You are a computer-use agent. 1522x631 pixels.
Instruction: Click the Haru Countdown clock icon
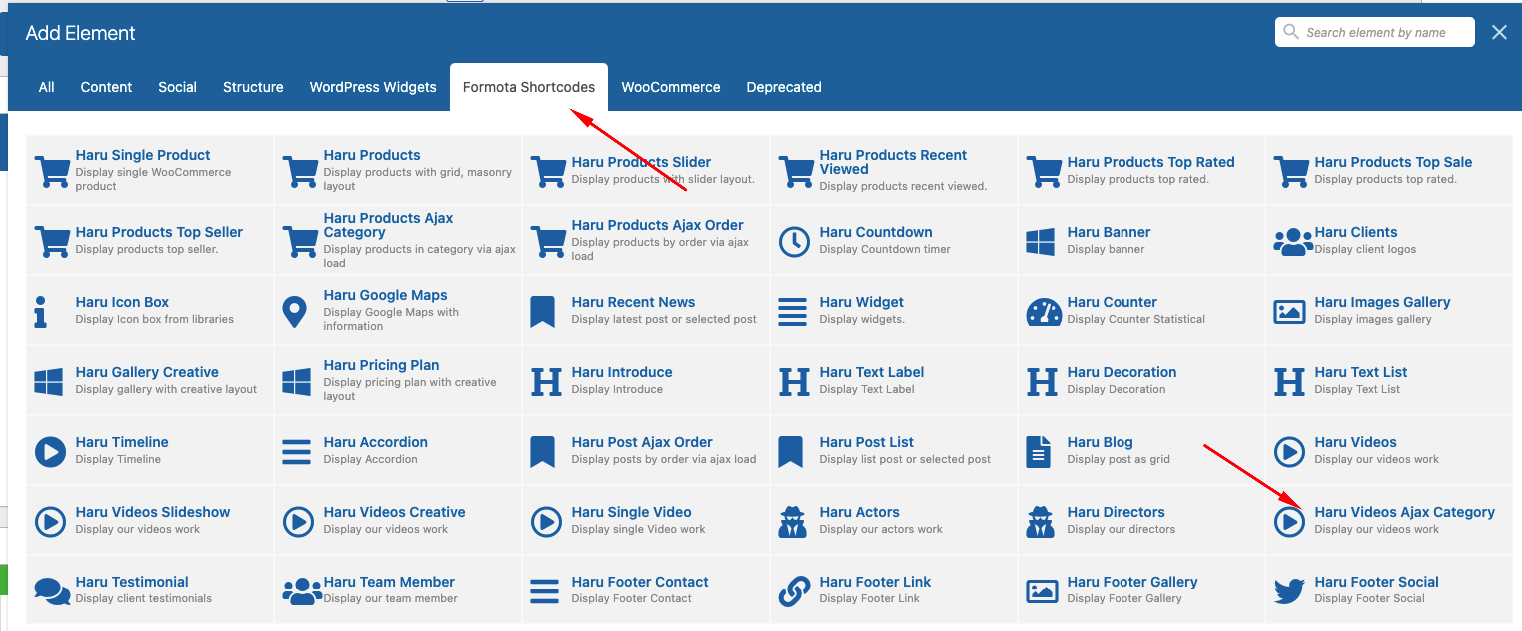(794, 241)
